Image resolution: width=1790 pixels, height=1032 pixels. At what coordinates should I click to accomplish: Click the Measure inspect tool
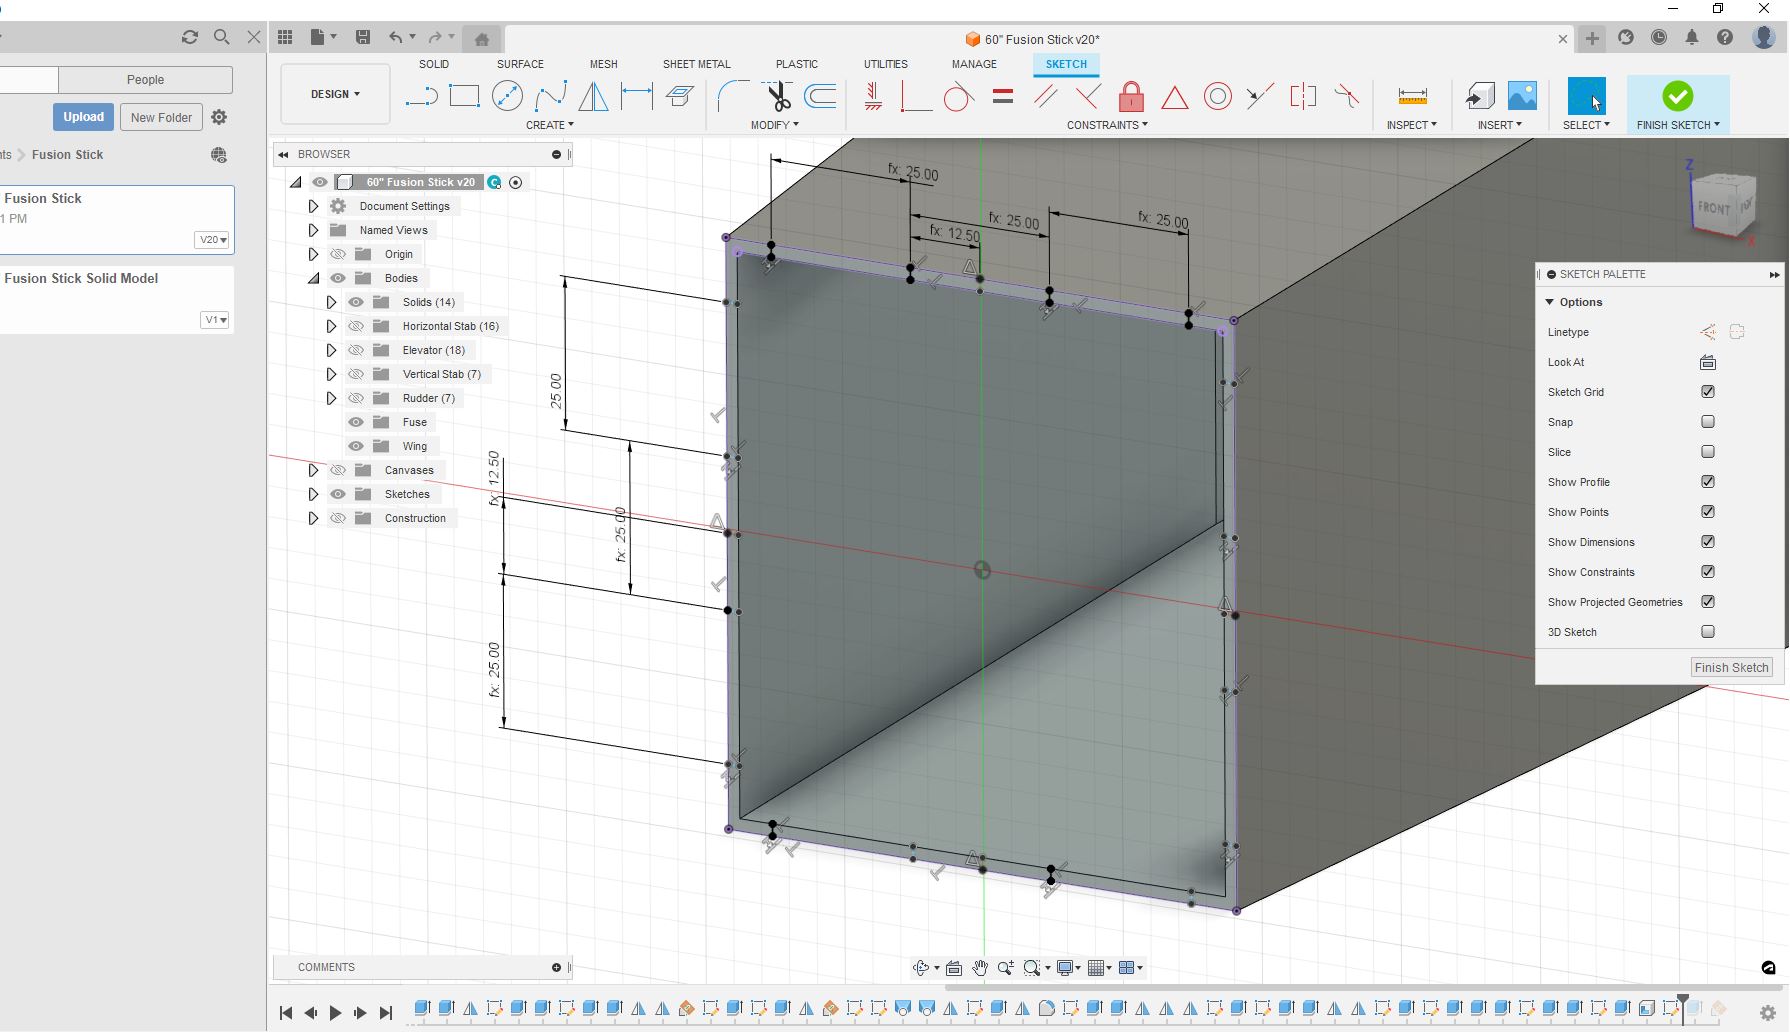pyautogui.click(x=1412, y=96)
